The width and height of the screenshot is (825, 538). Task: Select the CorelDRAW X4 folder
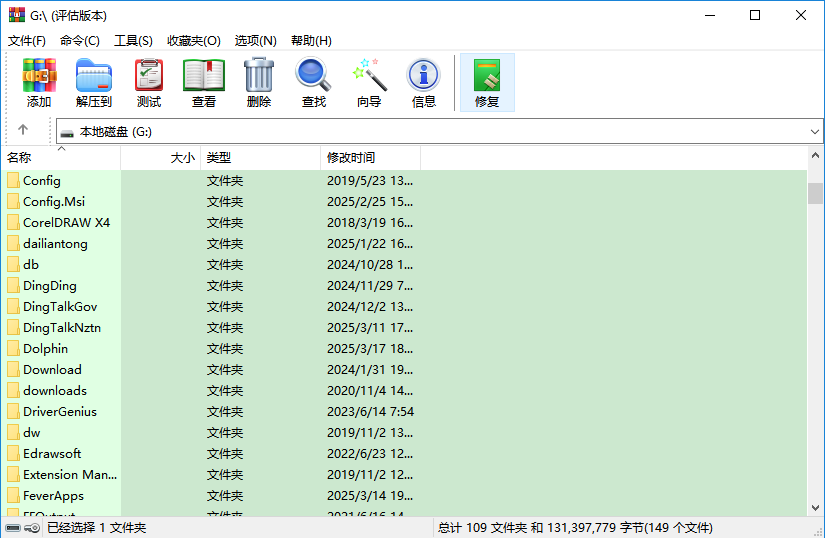(x=66, y=223)
